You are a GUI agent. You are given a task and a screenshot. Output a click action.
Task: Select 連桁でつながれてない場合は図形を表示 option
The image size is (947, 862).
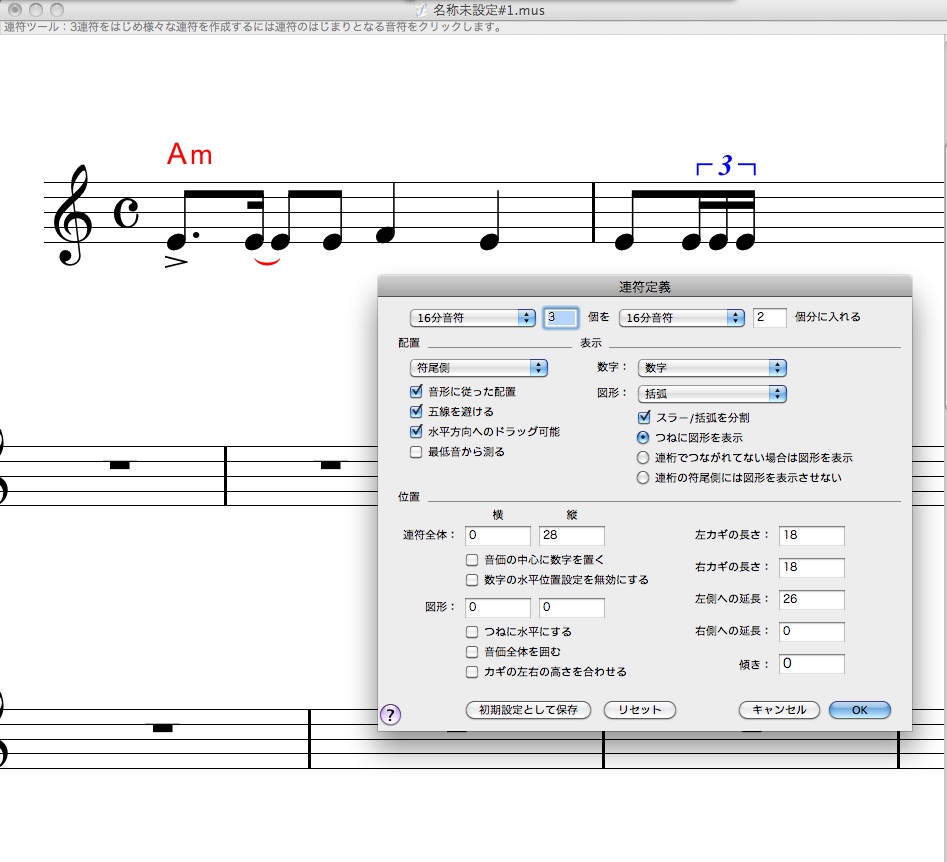tap(643, 458)
